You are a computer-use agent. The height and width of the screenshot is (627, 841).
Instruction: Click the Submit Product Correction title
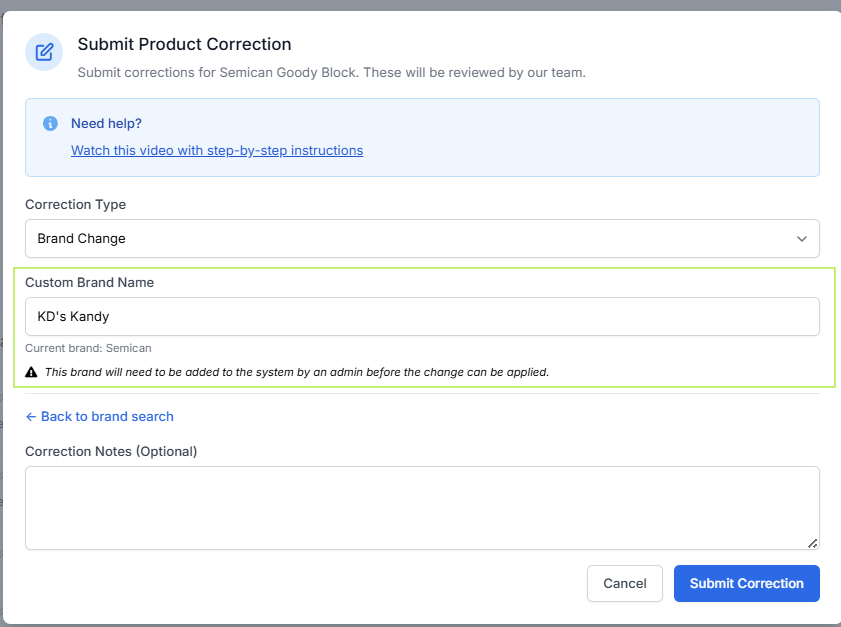coord(184,44)
